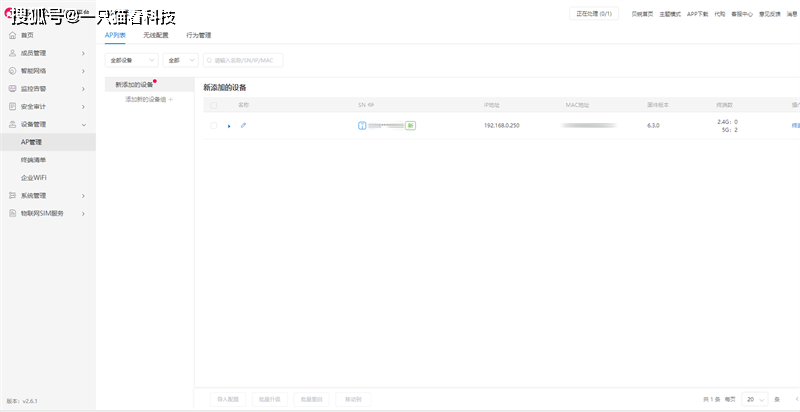Click the plus icon to add device group
The height and width of the screenshot is (412, 800).
170,99
